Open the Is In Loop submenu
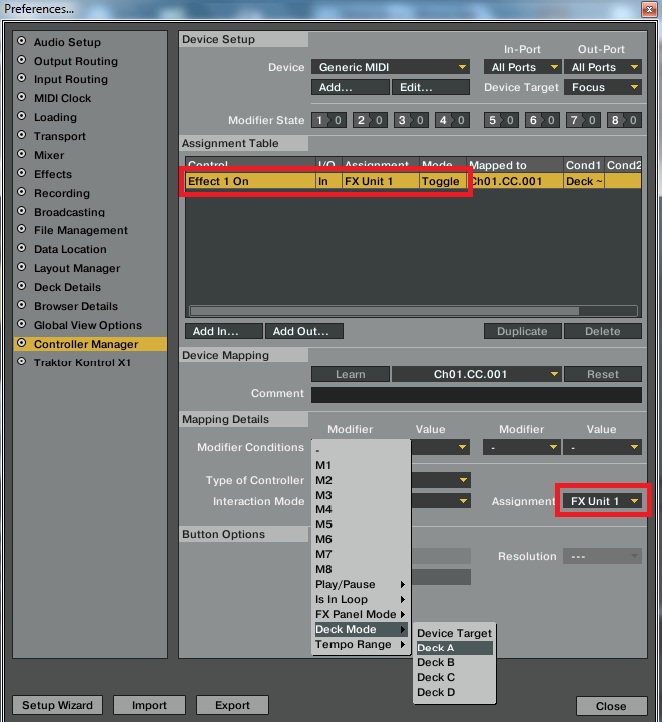The image size is (662, 722). point(361,599)
